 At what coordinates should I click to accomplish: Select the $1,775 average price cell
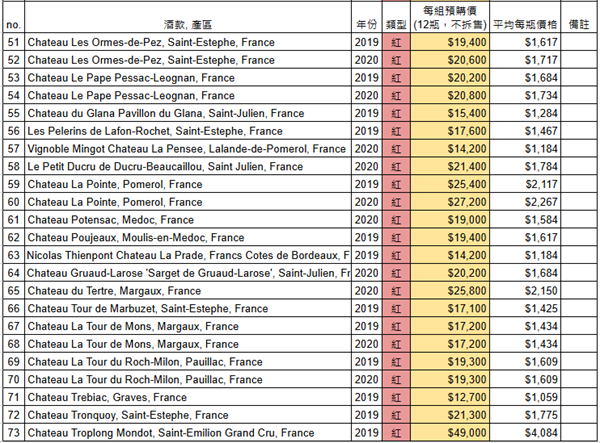coord(525,415)
